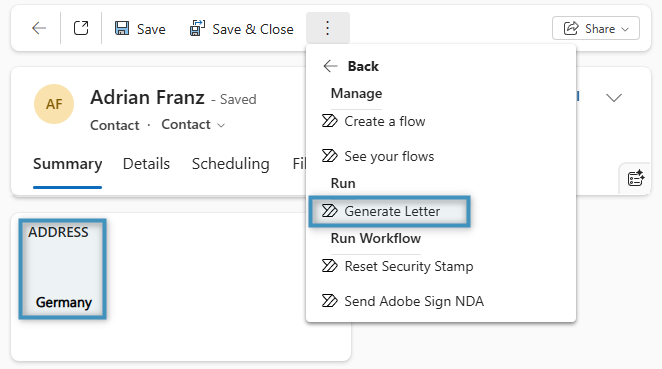Click Back in the flow menu
Screen dimensions: 662x369
[351, 66]
